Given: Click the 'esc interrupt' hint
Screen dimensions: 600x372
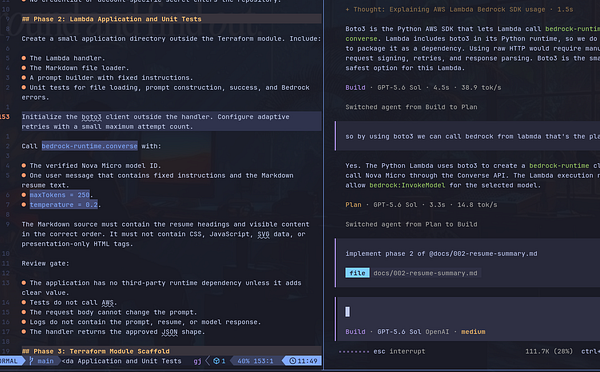Looking at the screenshot, I should click(x=399, y=351).
